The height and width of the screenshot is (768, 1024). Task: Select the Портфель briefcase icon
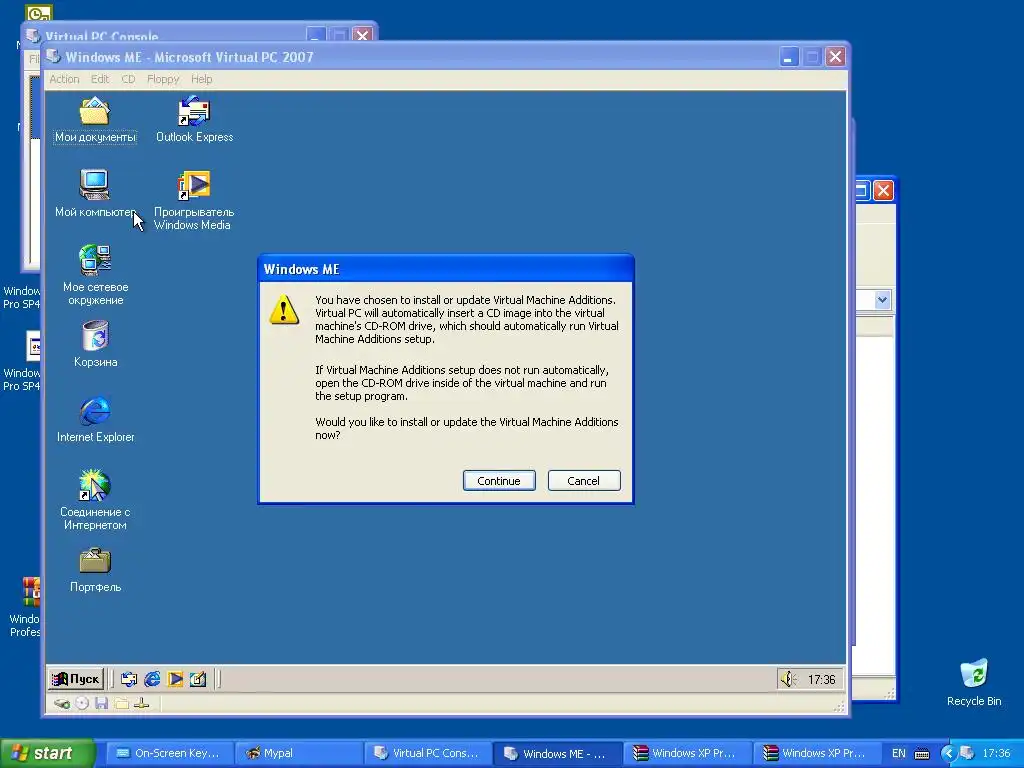[x=95, y=570]
